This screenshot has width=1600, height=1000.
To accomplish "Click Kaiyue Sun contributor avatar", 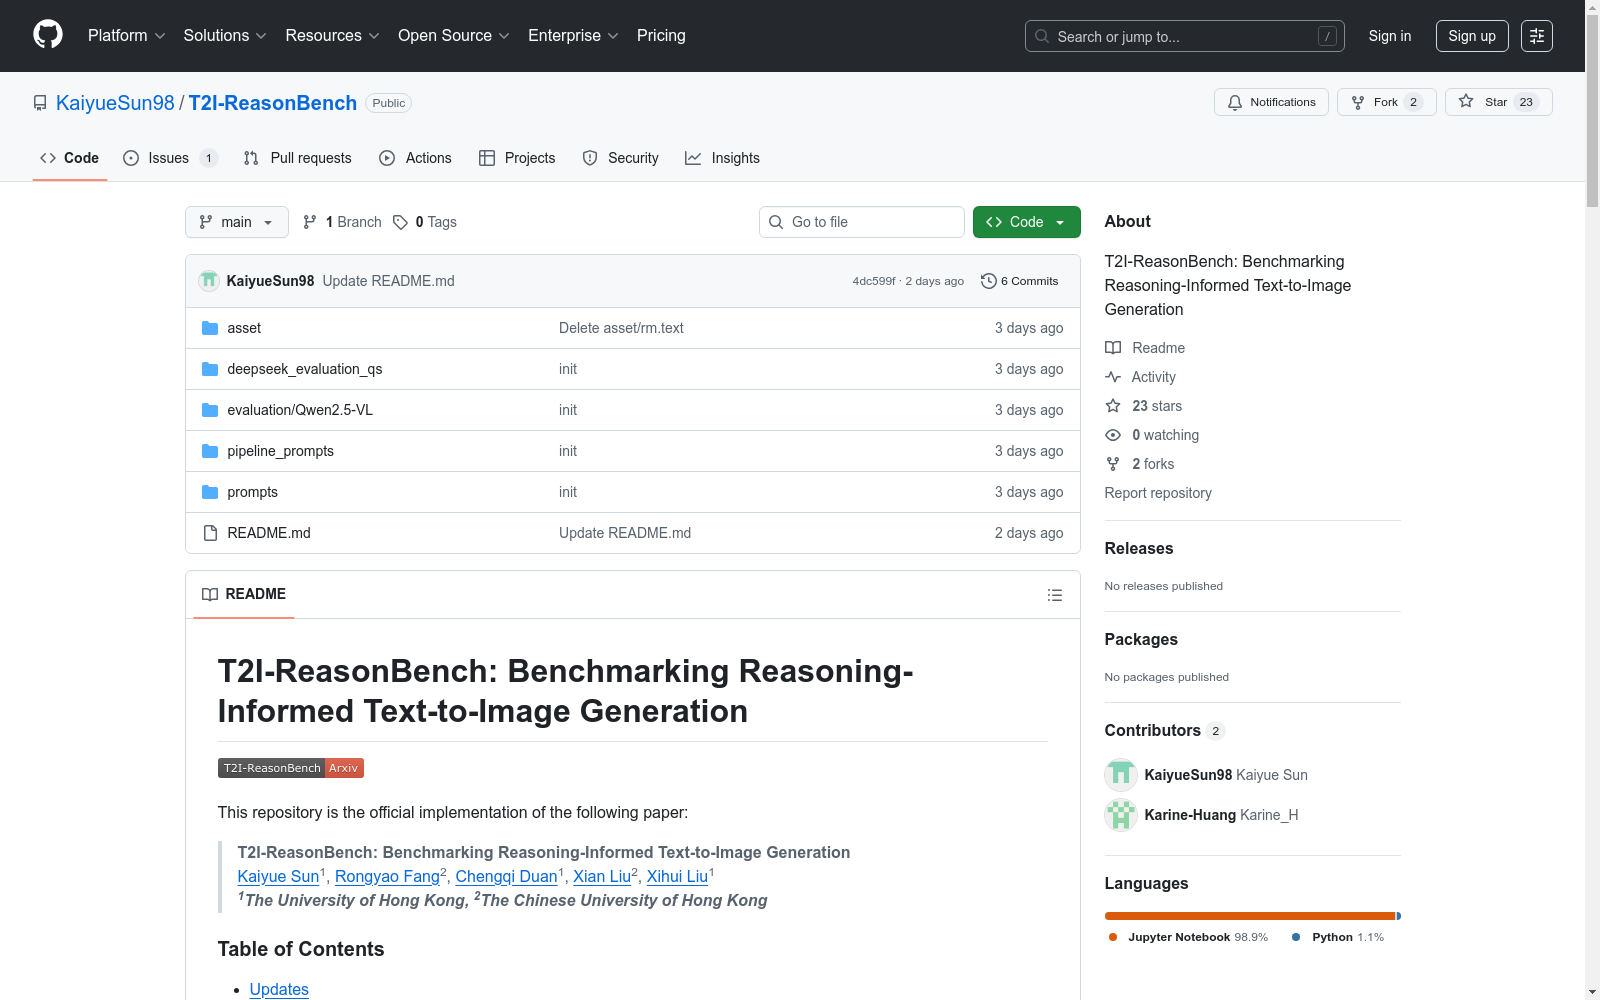I will point(1121,775).
